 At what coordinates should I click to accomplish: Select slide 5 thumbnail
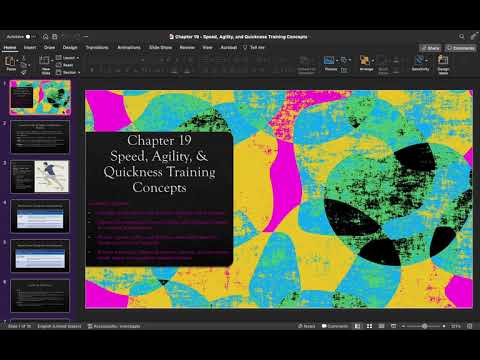tap(40, 256)
